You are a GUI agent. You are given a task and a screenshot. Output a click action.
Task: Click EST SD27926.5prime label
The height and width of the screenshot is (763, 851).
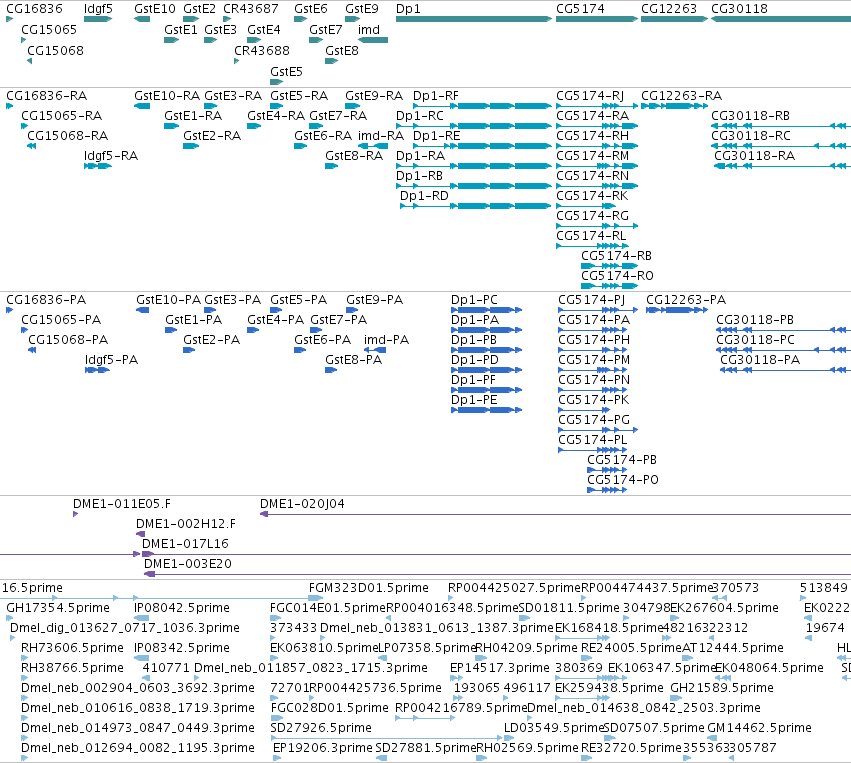(x=321, y=728)
